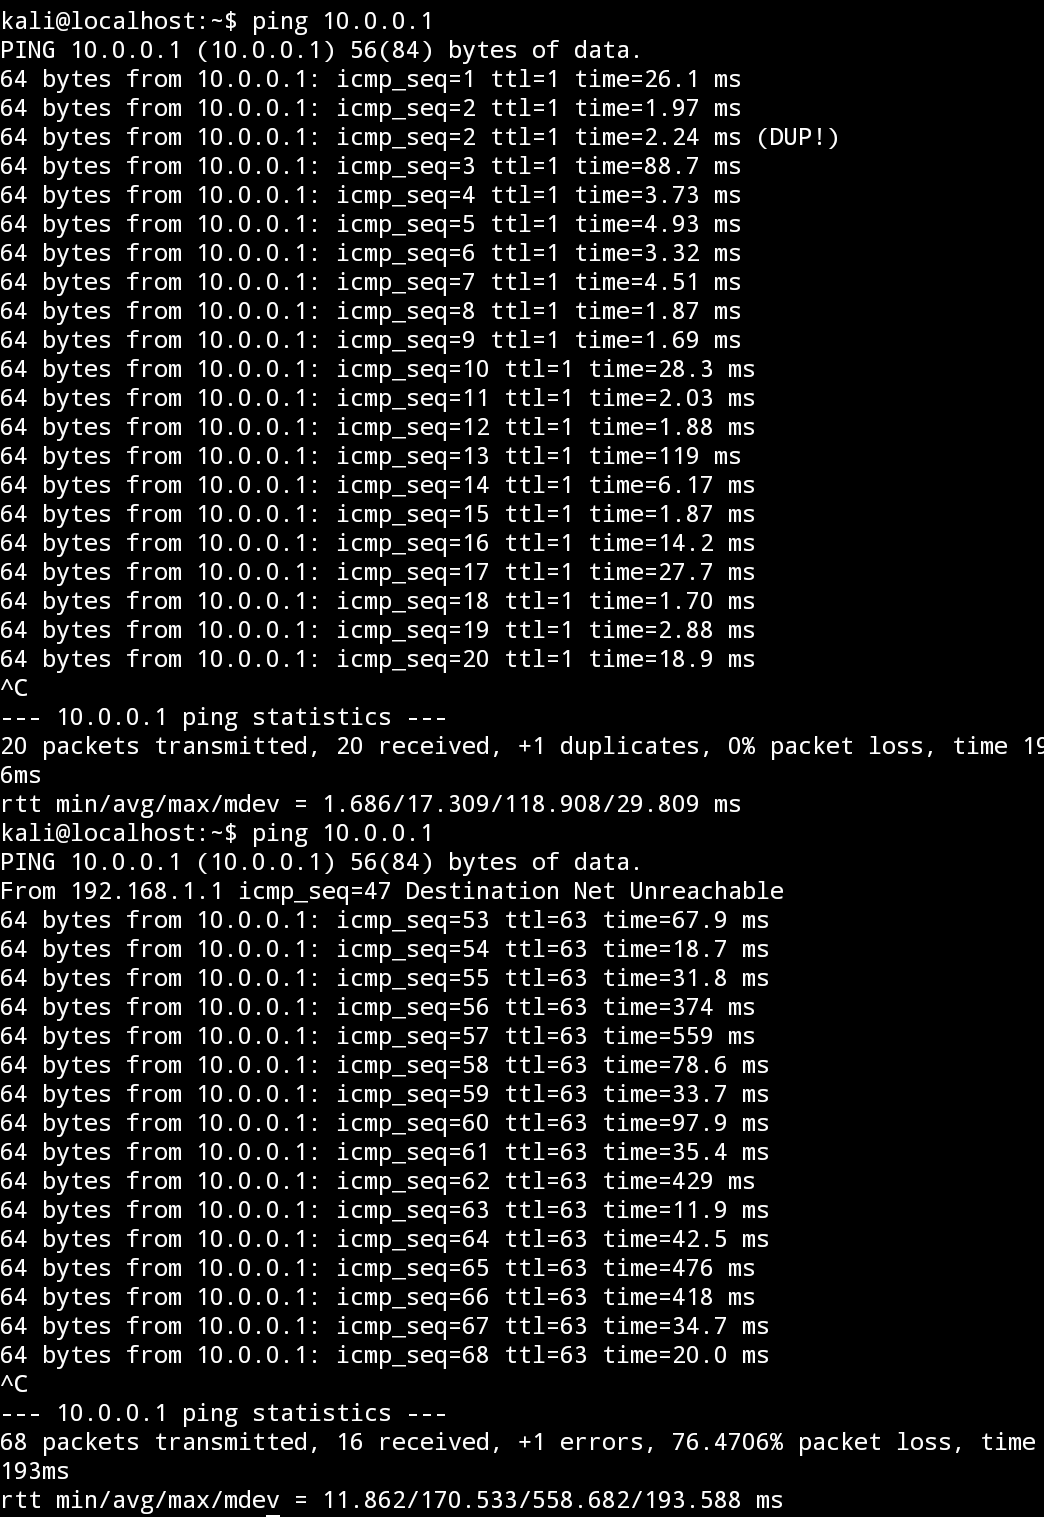Image resolution: width=1044 pixels, height=1517 pixels.
Task: Click the '68 packets transmitted' summary line
Action: coord(522,1441)
